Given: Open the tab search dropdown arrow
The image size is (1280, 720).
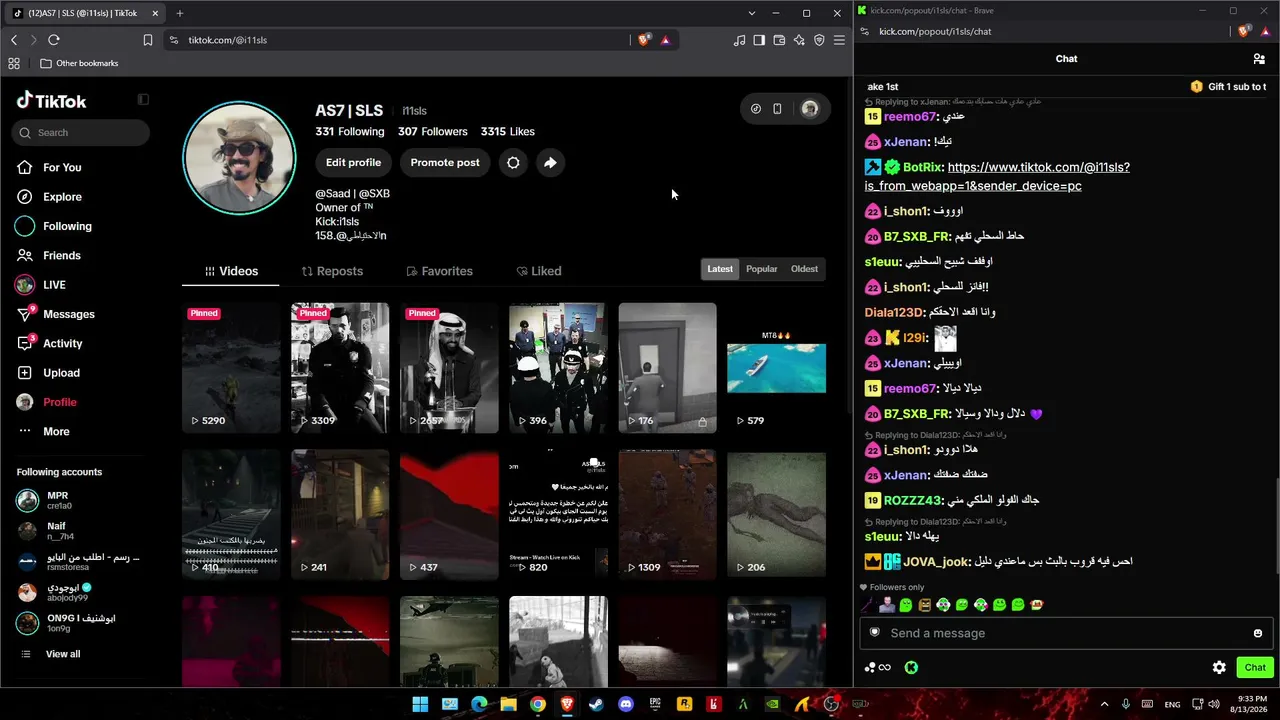Looking at the screenshot, I should [751, 13].
